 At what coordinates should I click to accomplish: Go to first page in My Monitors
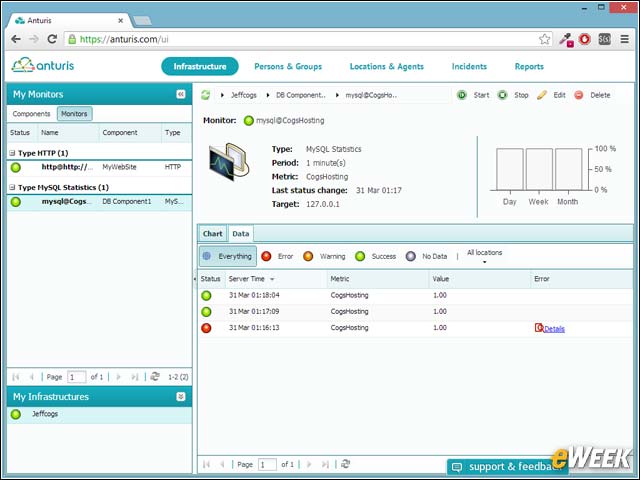click(x=16, y=377)
